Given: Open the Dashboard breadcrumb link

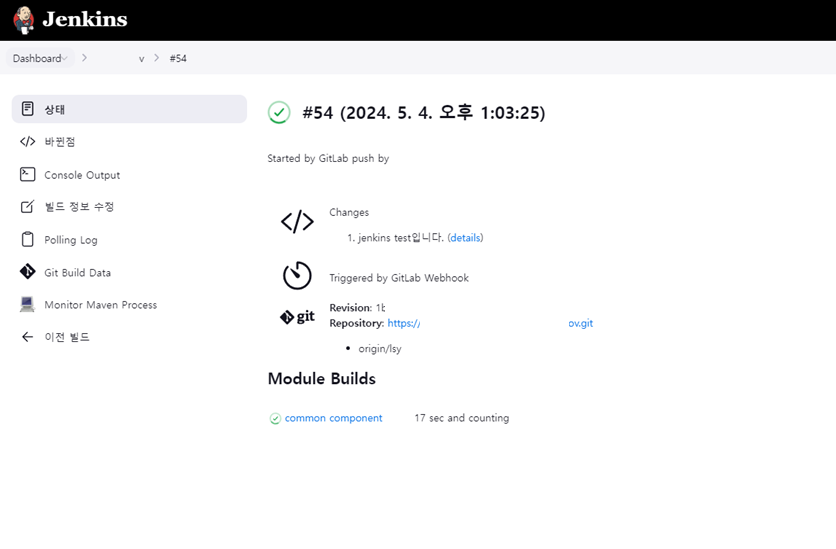Looking at the screenshot, I should [37, 58].
